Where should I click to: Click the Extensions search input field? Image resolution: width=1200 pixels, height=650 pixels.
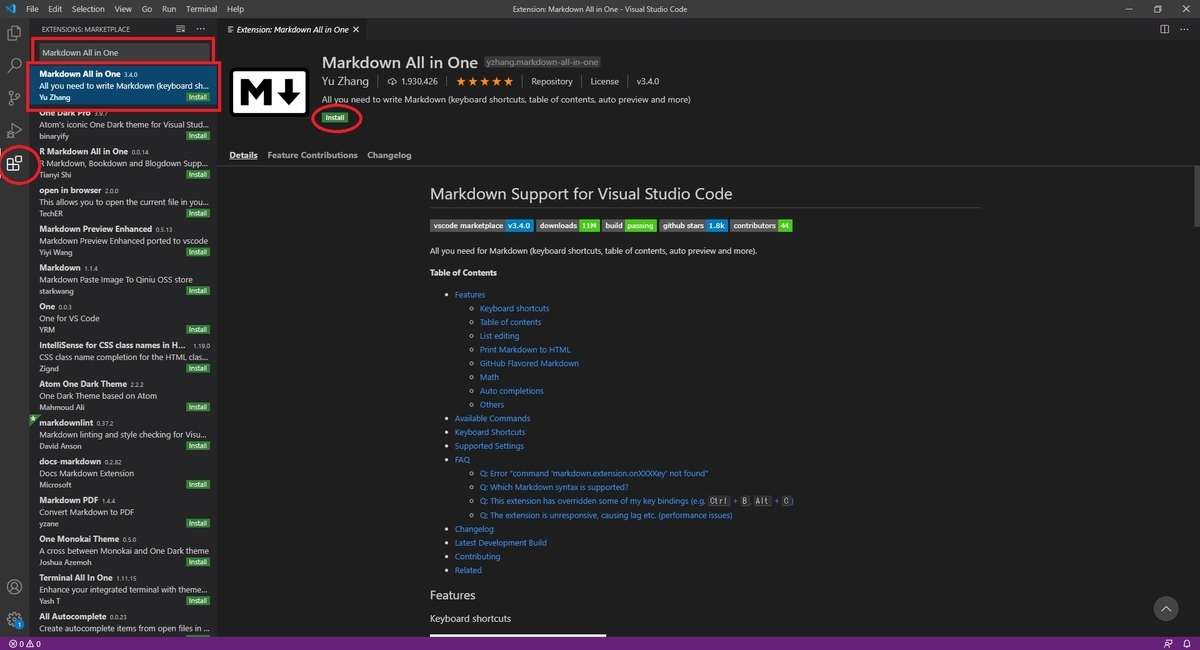tap(124, 52)
